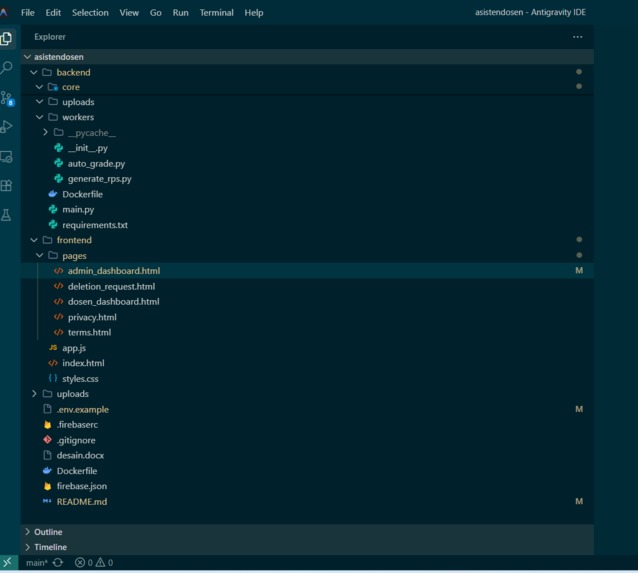The width and height of the screenshot is (638, 573).
Task: Open the Run and Debug view
Action: click(x=7, y=127)
